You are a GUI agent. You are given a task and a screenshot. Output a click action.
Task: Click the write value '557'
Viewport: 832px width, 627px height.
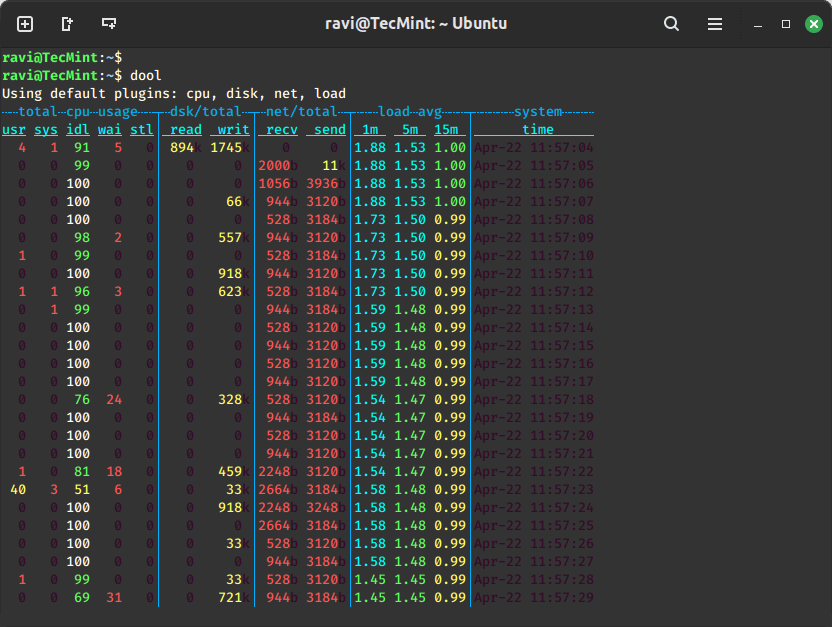pos(230,238)
